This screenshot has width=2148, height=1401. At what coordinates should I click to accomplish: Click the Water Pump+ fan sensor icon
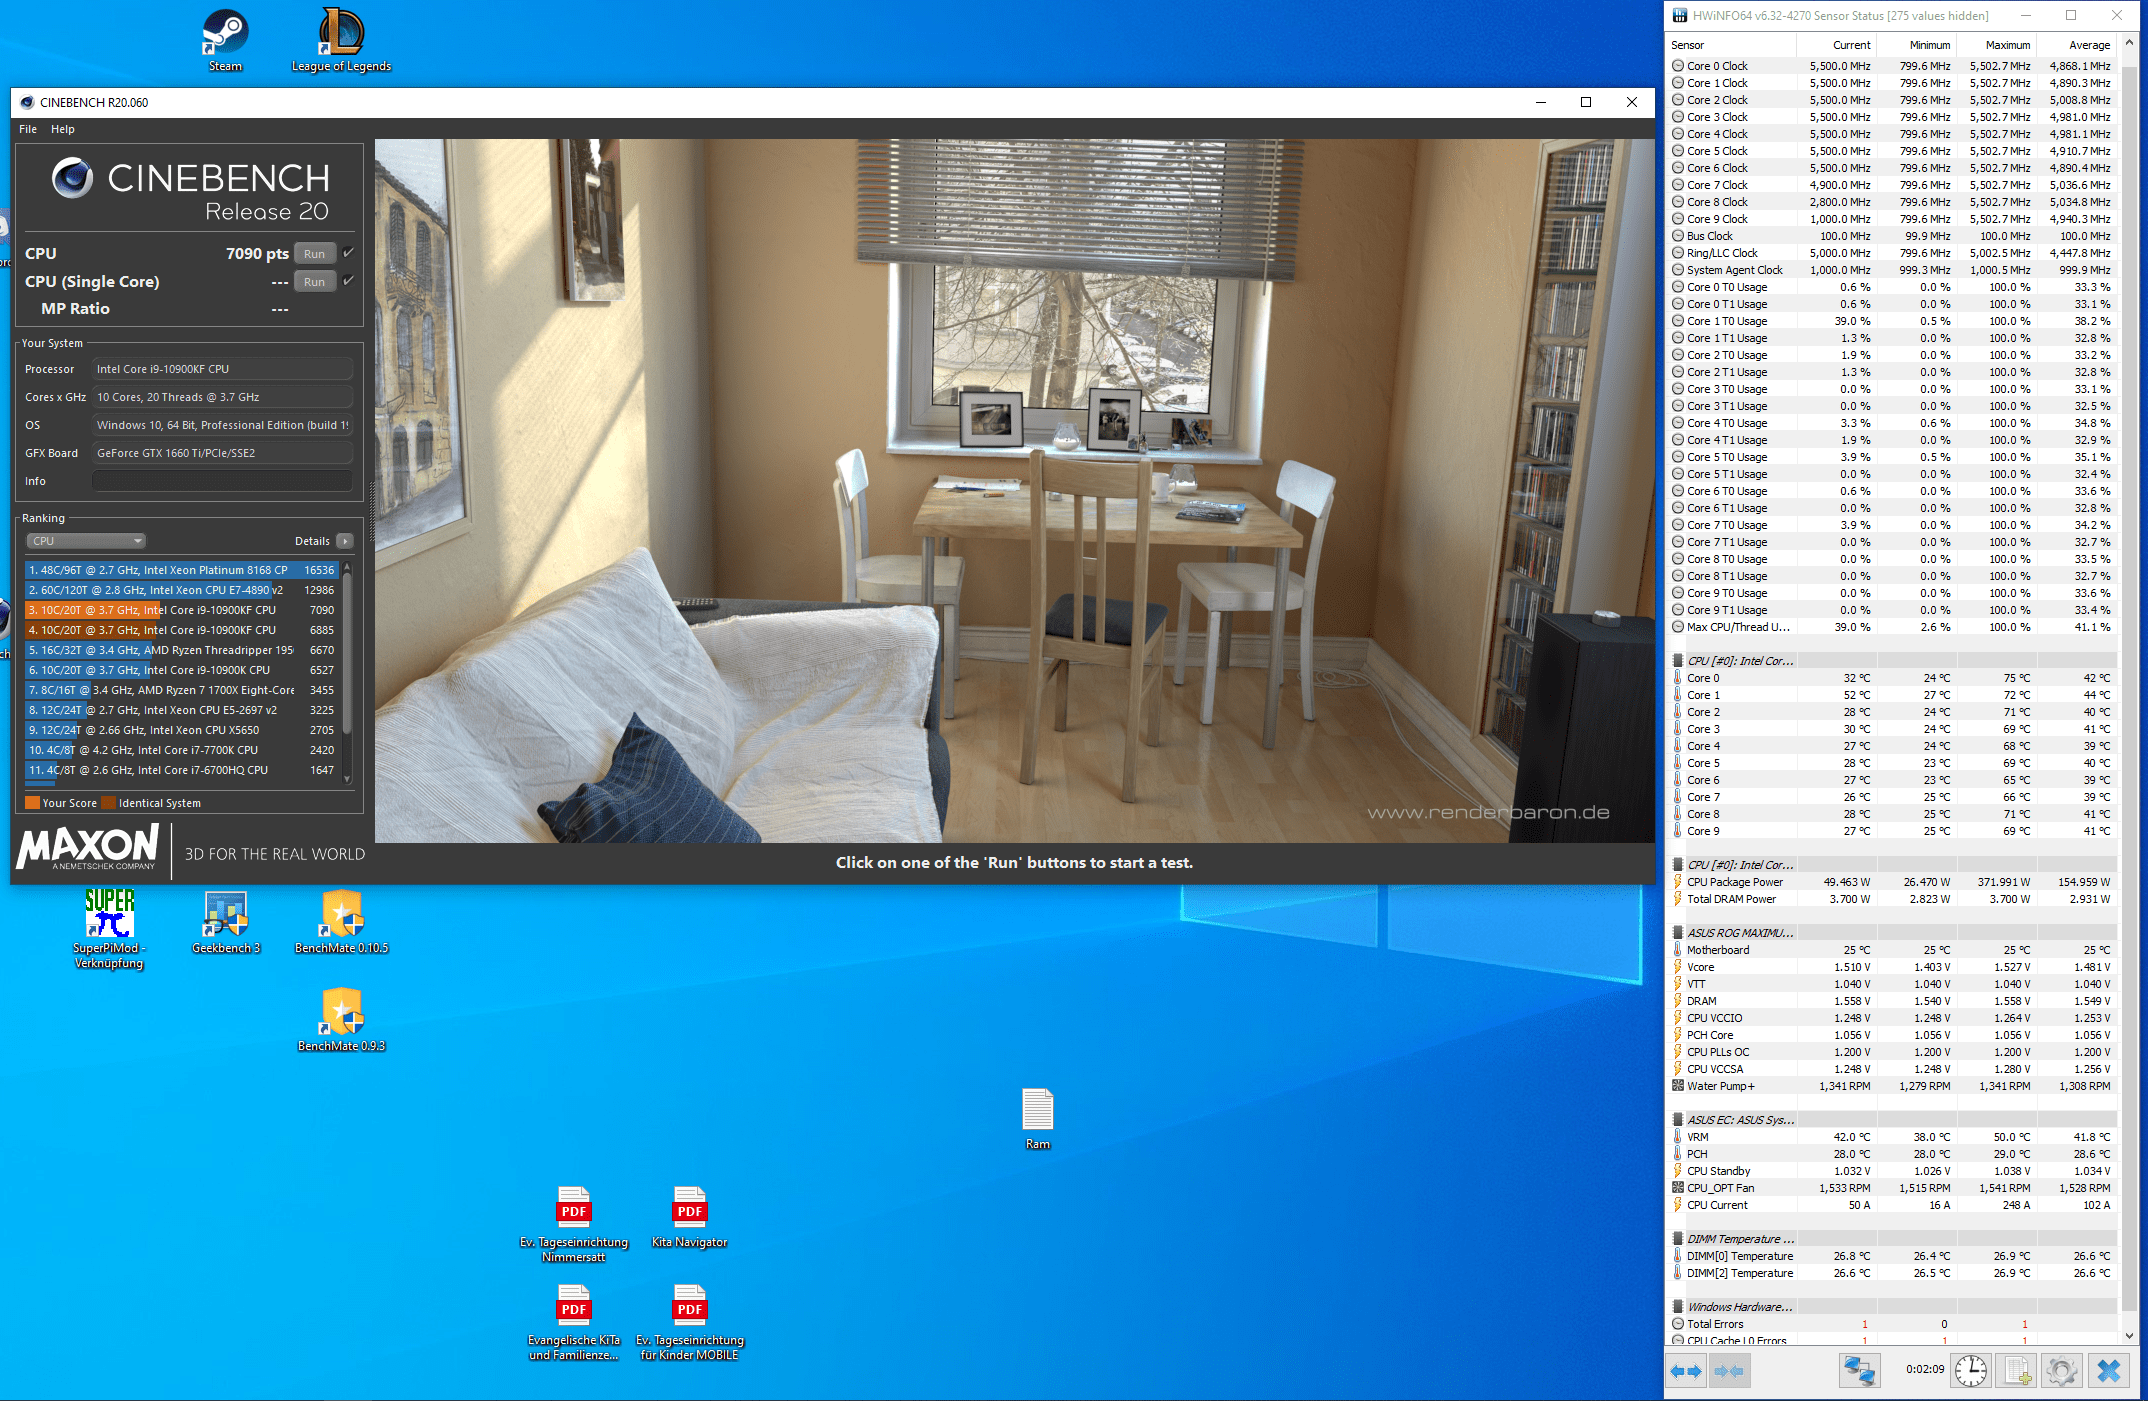point(1678,1086)
